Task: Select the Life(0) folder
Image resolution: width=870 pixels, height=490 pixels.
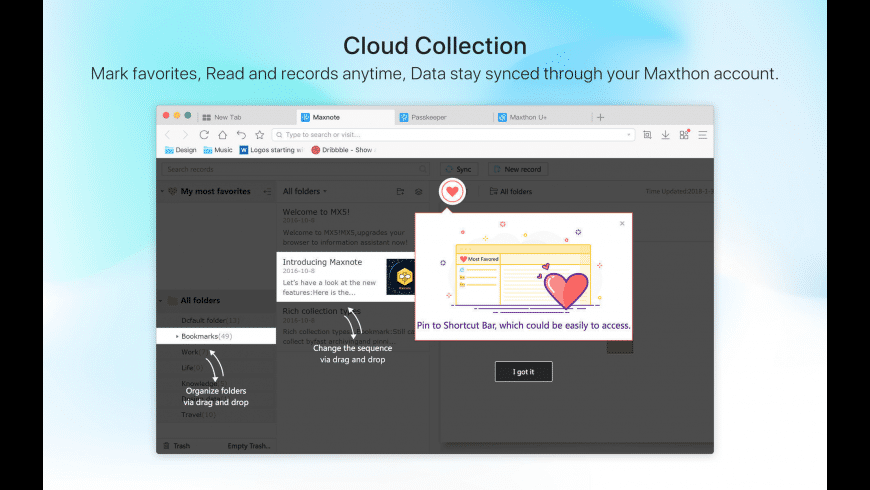Action: [x=192, y=367]
